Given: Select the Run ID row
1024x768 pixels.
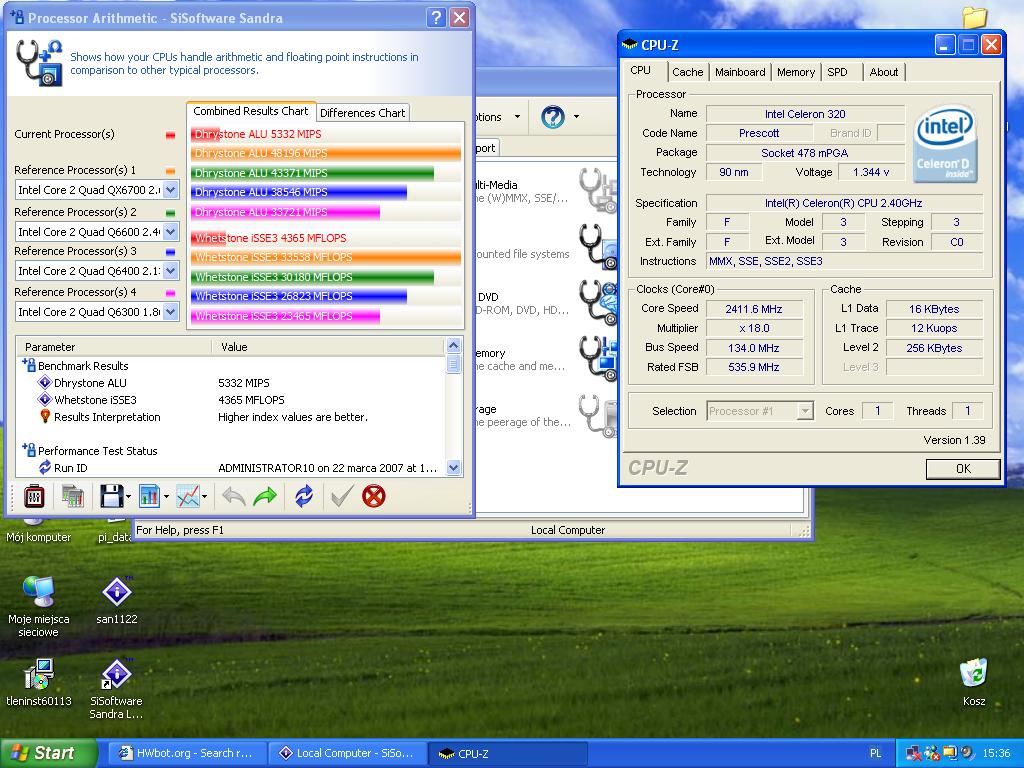Looking at the screenshot, I should tap(231, 468).
